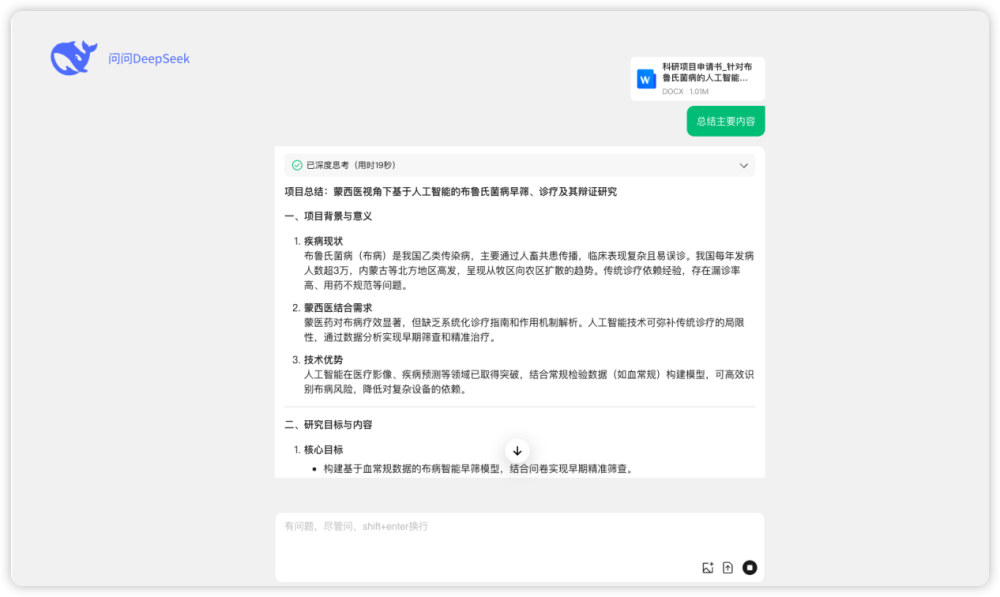Click the upload file icon in input box
1000x597 pixels.
coord(728,568)
